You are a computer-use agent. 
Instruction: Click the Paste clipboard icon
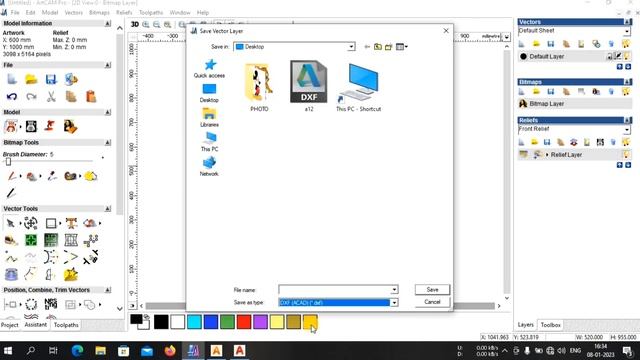click(91, 97)
